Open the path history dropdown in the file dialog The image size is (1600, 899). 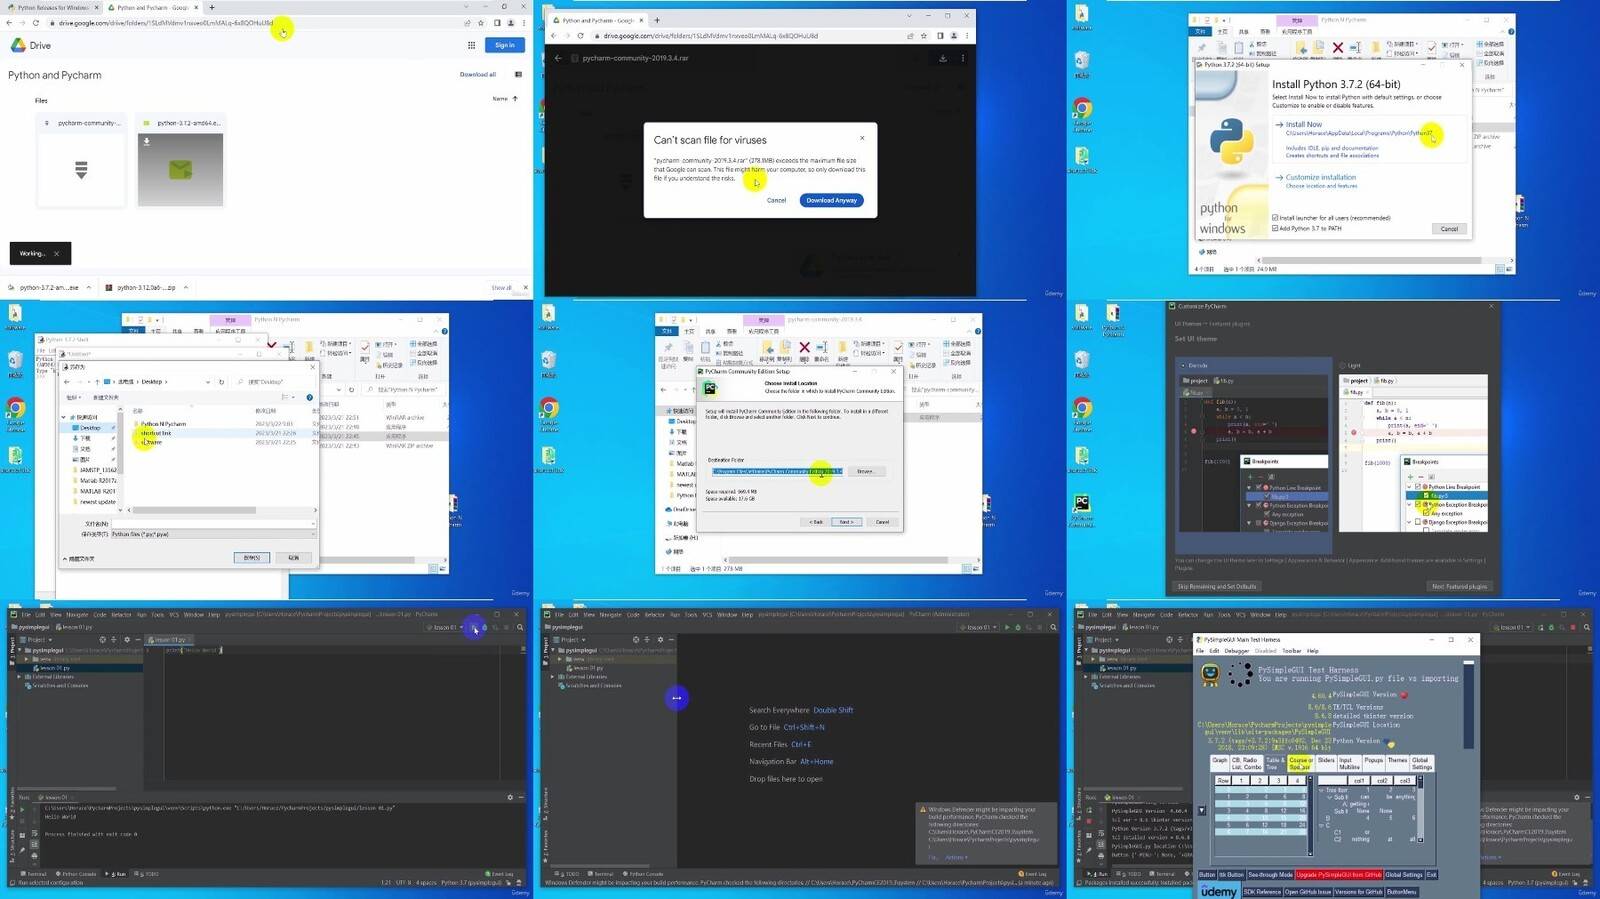point(208,381)
